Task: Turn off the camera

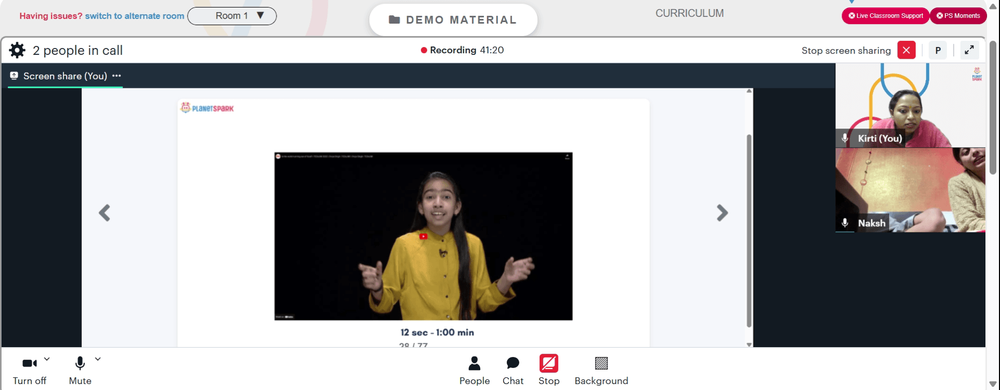Action: (29, 370)
